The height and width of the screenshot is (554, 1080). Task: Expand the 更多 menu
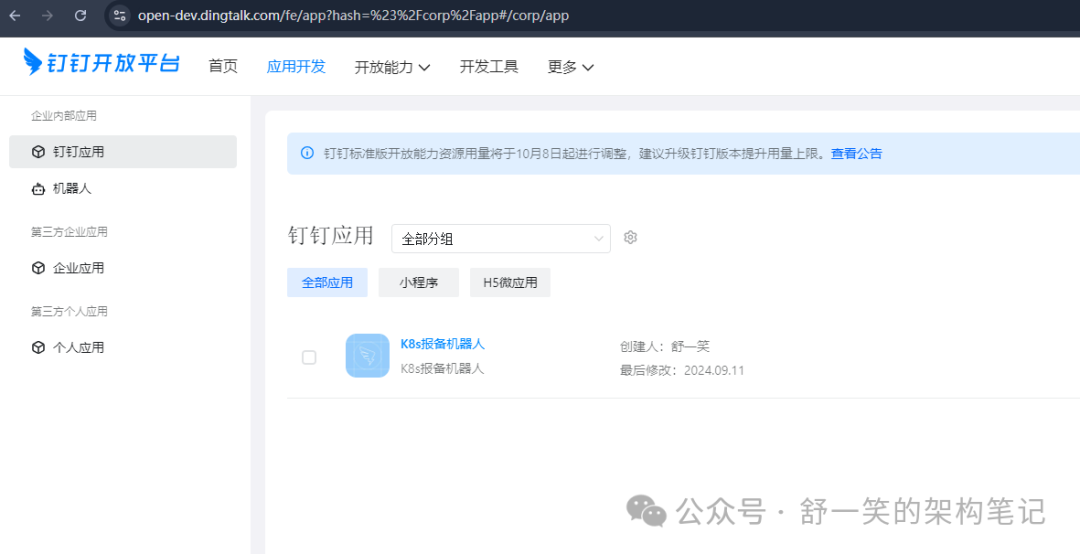(x=570, y=67)
